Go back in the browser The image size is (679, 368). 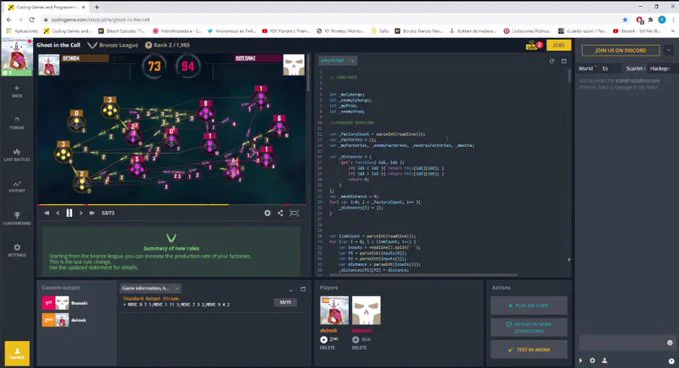[x=9, y=19]
